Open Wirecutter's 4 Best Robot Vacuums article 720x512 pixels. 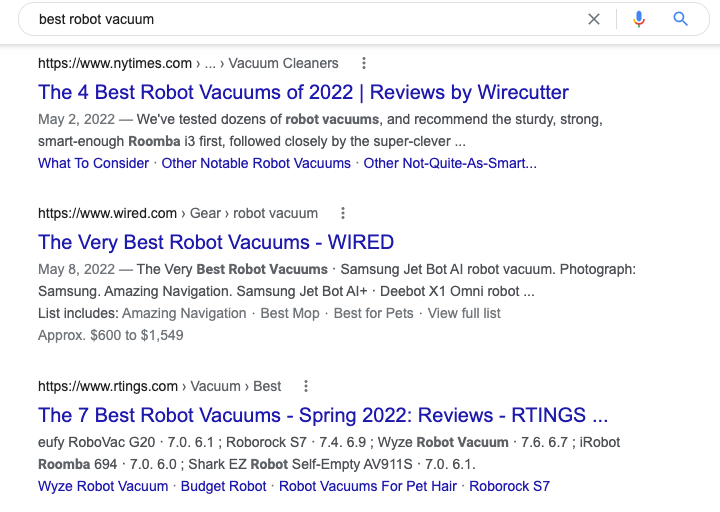tap(303, 93)
